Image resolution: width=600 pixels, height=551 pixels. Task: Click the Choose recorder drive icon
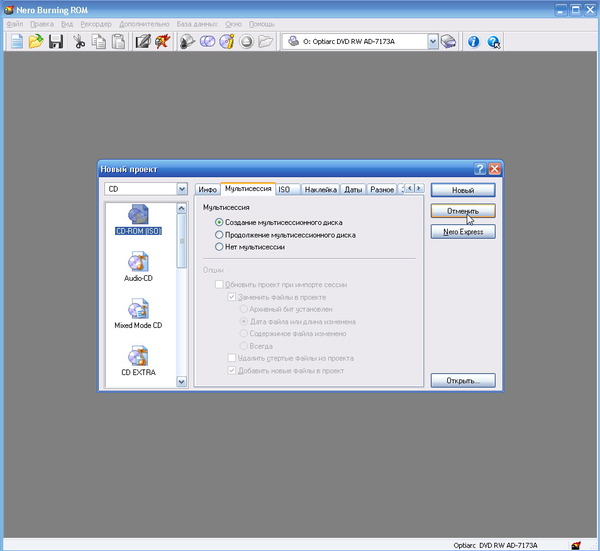click(448, 41)
